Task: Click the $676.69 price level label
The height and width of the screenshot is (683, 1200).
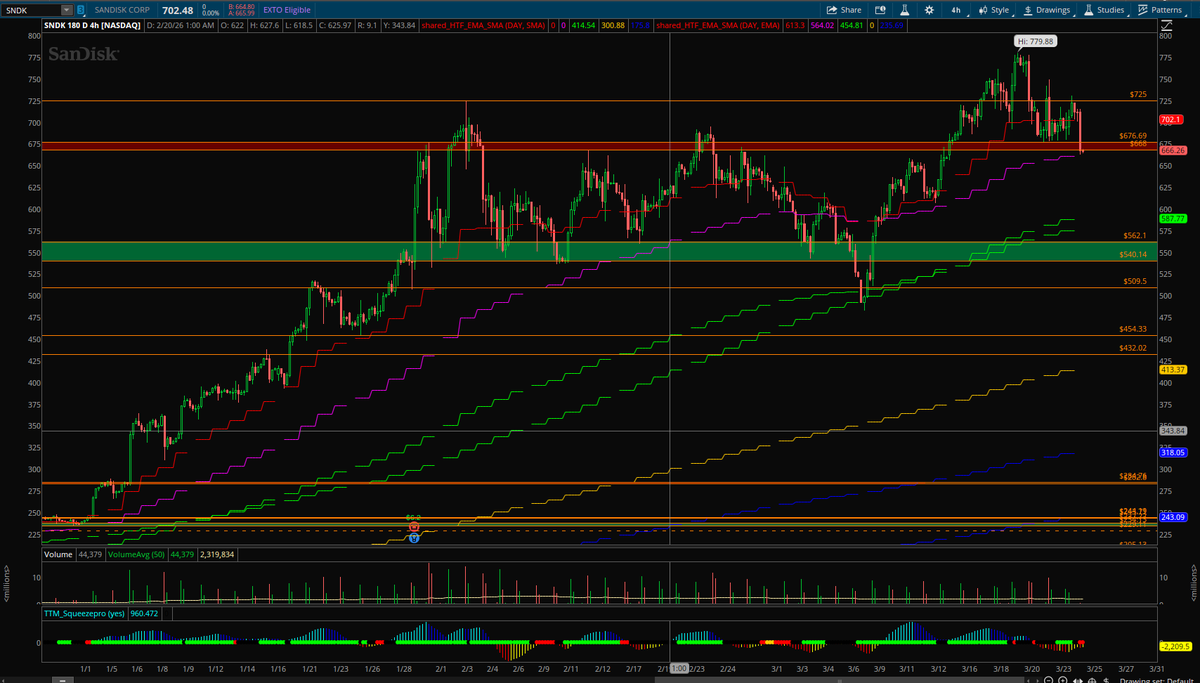Action: (x=1132, y=135)
